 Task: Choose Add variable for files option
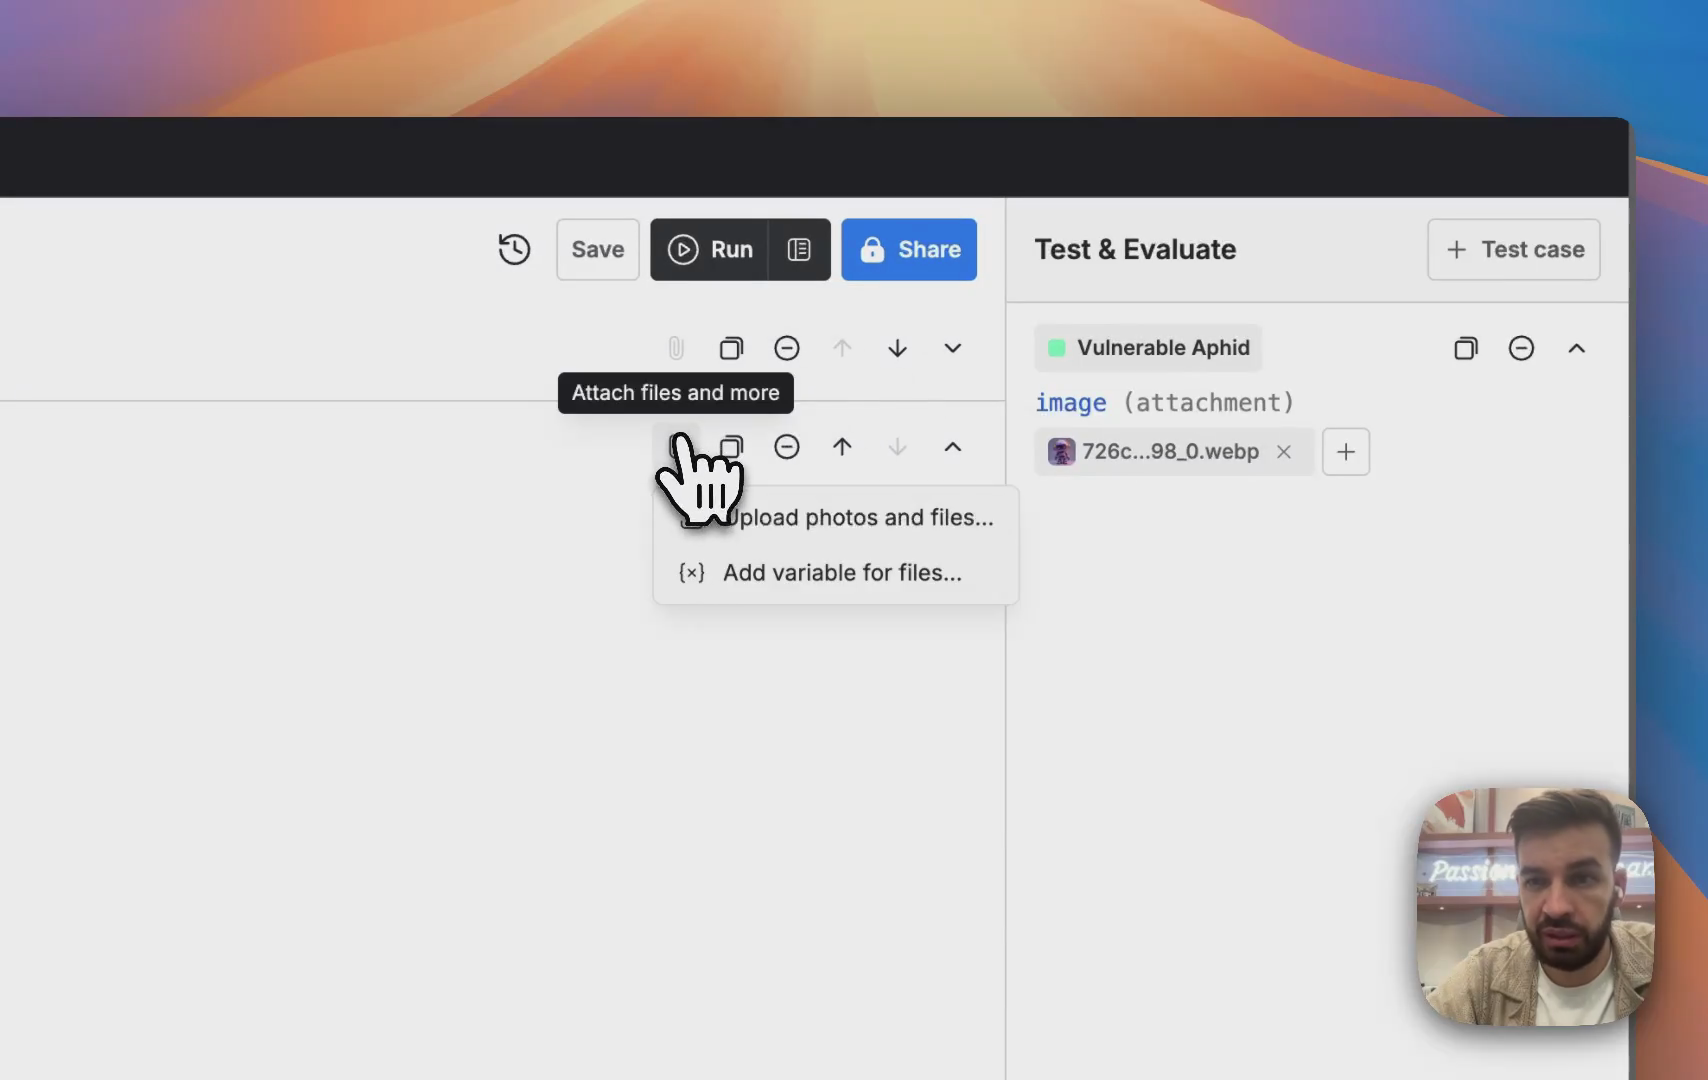point(841,572)
